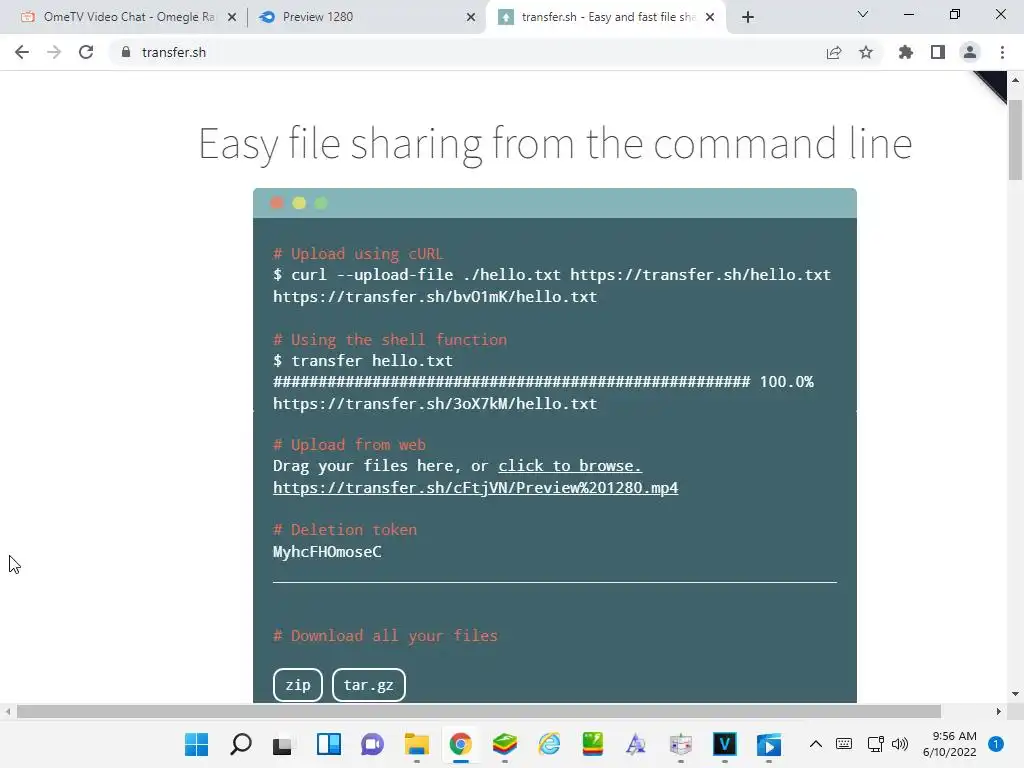
Task: Open BlueStacks from the taskbar
Action: [504, 744]
